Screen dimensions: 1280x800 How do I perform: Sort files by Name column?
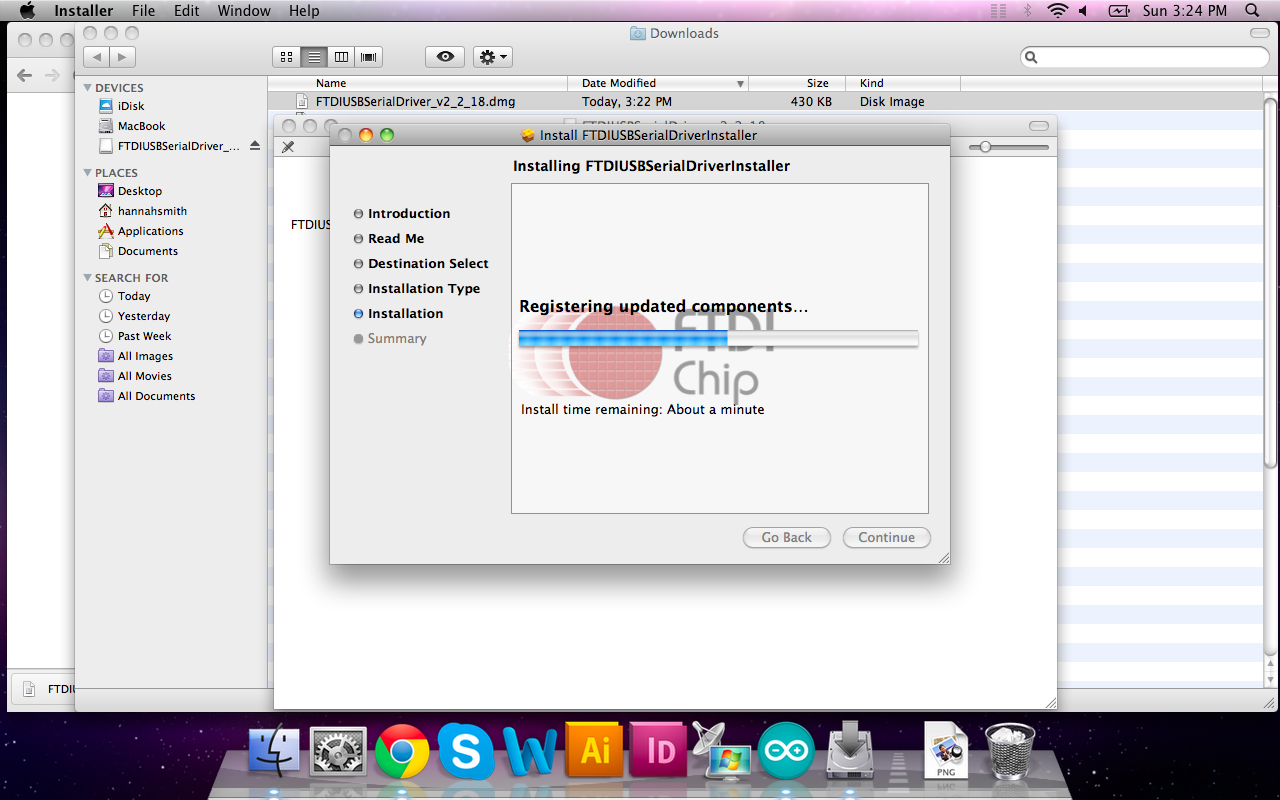point(417,83)
